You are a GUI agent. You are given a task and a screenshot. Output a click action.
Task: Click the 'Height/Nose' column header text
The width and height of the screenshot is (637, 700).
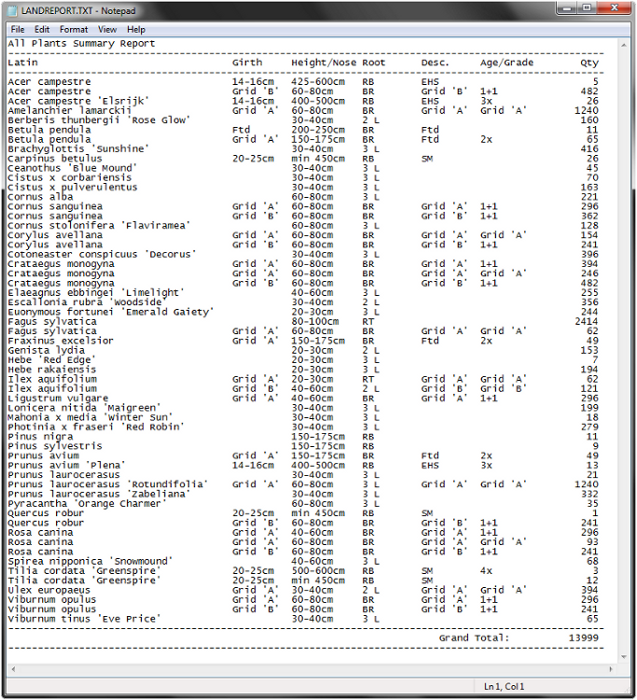click(x=324, y=62)
